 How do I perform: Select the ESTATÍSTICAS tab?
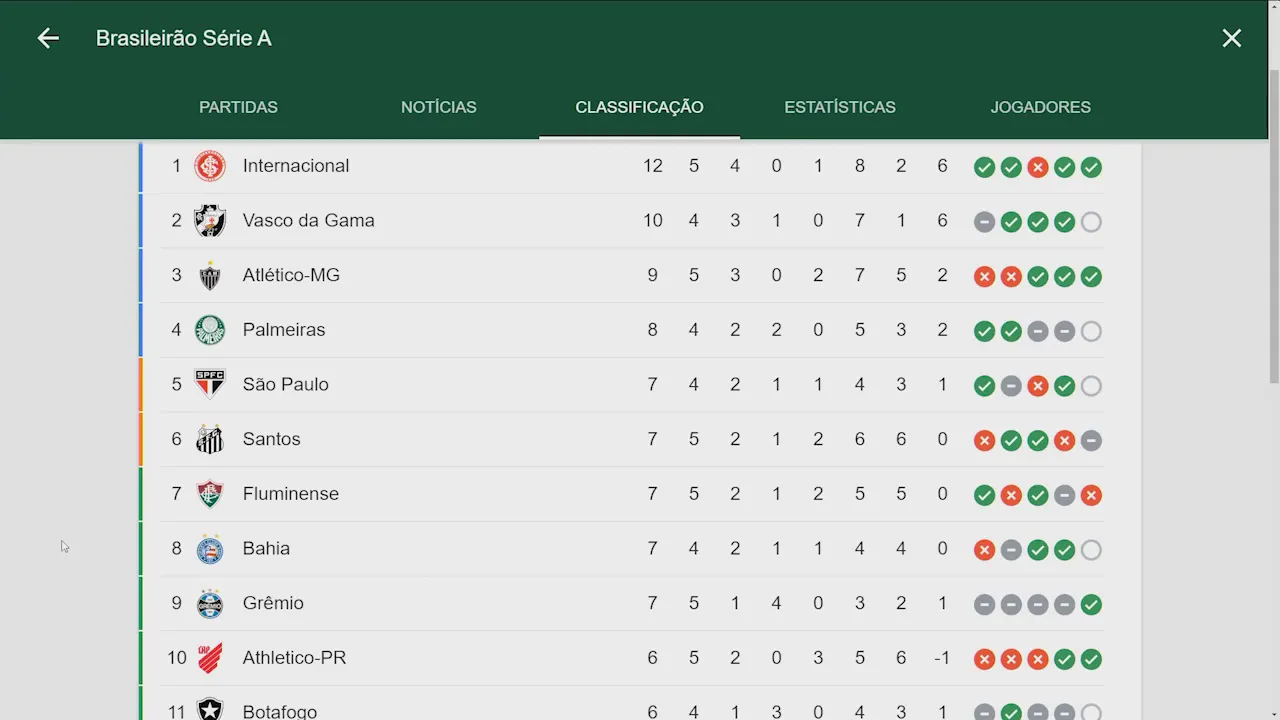pos(840,107)
